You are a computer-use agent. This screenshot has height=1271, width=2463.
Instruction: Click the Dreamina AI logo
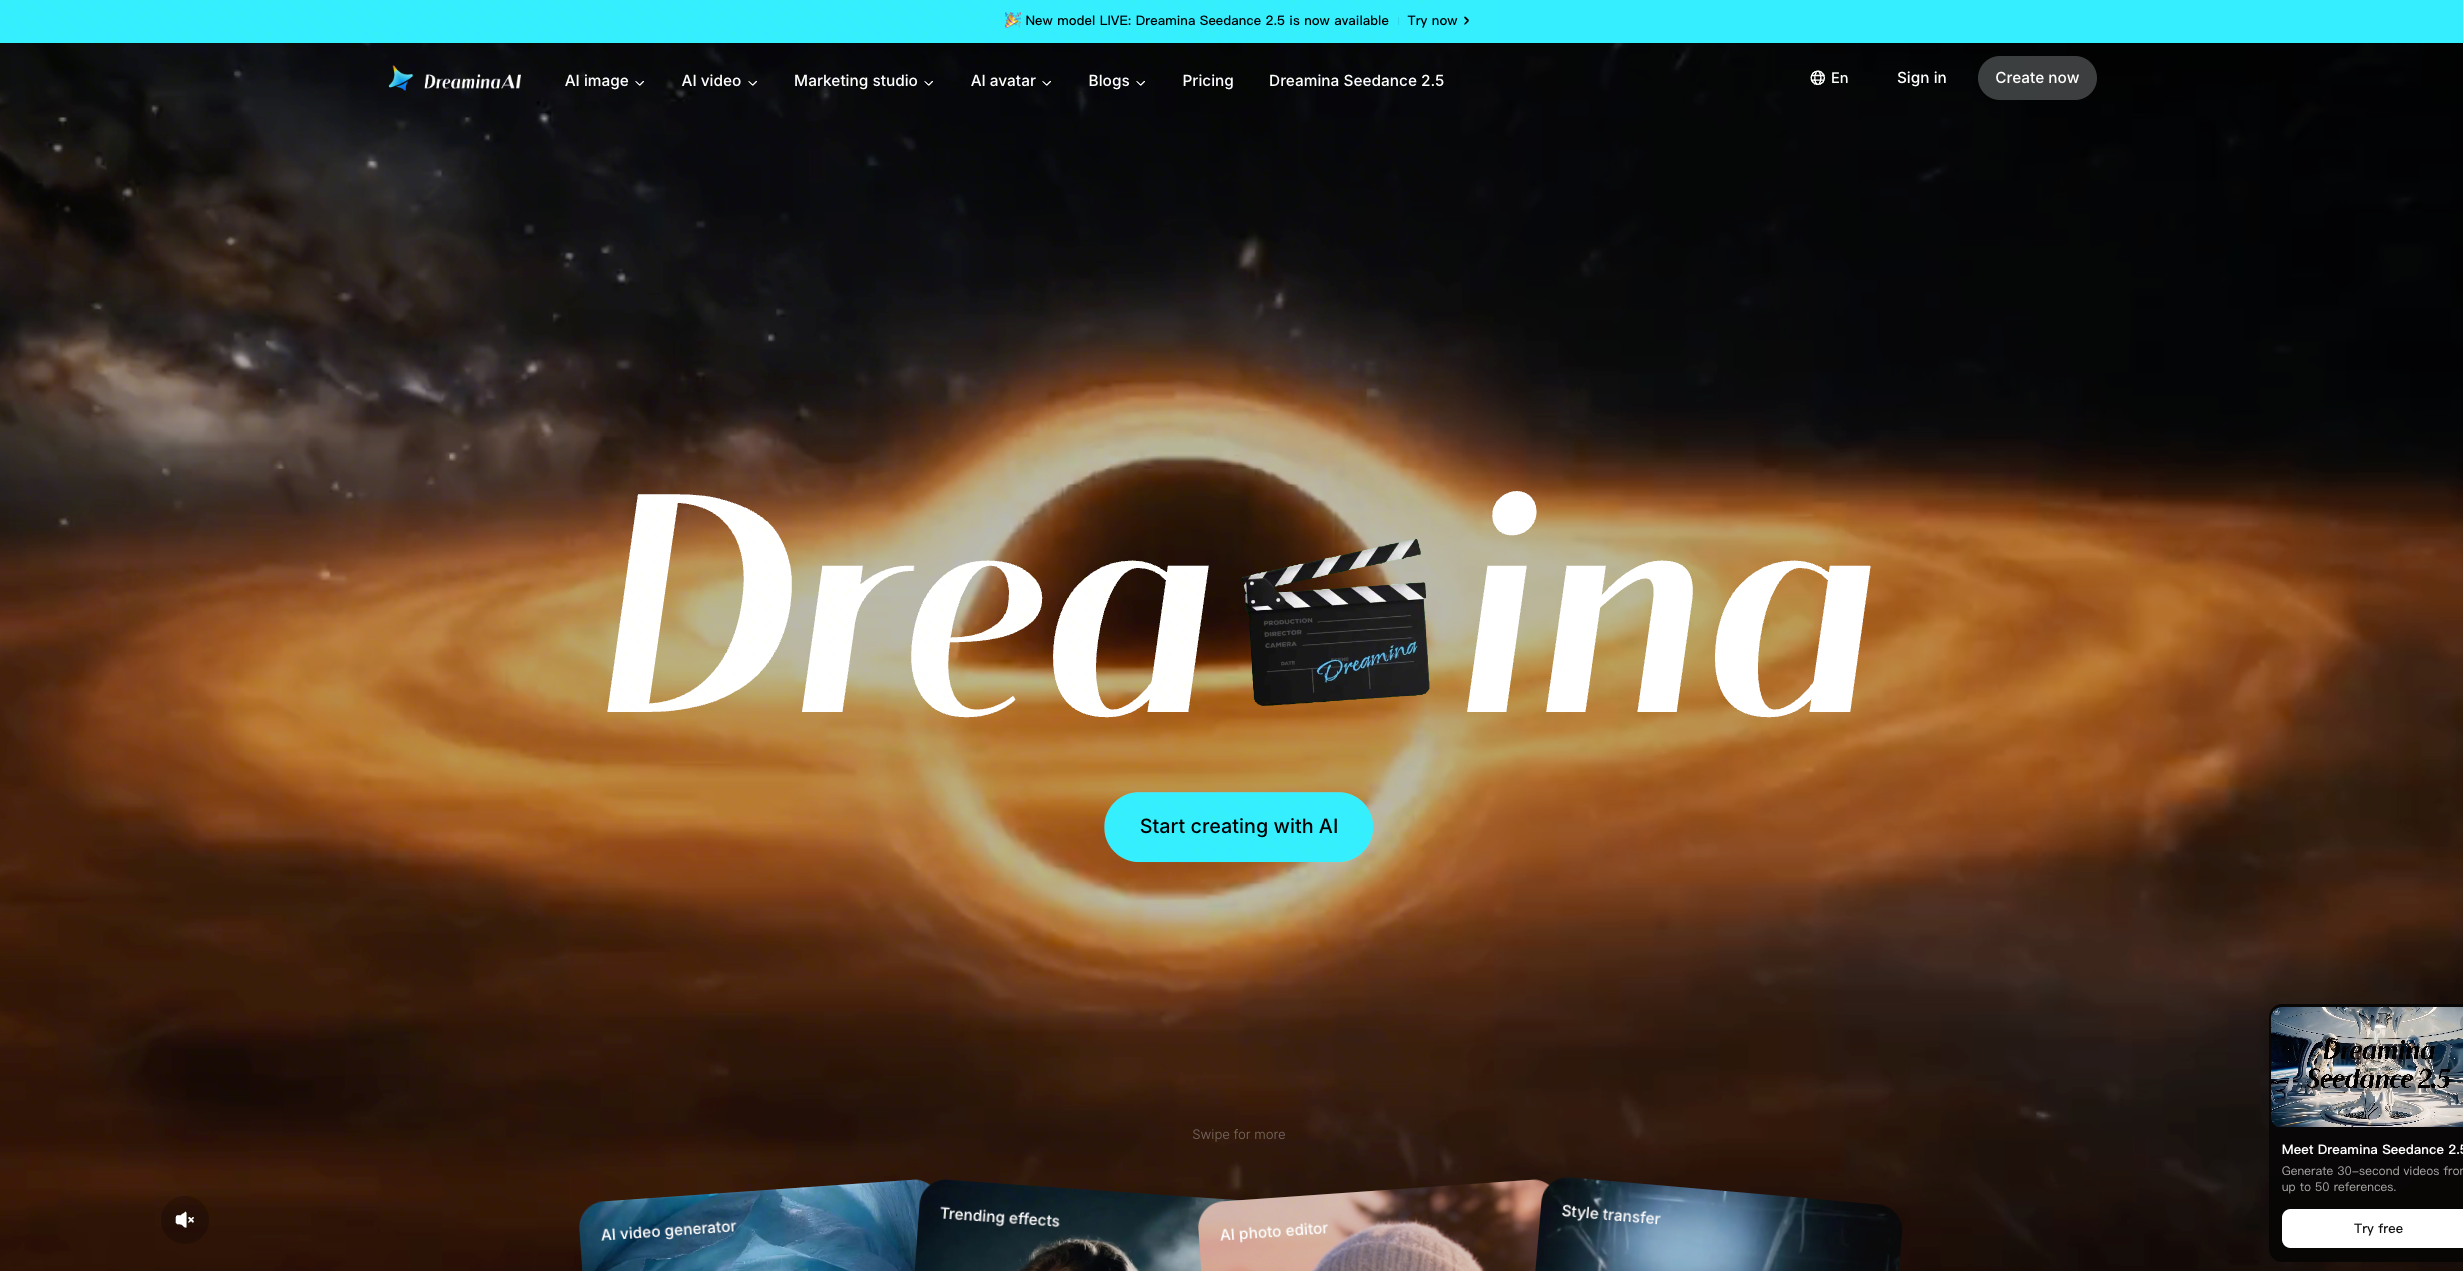[455, 80]
